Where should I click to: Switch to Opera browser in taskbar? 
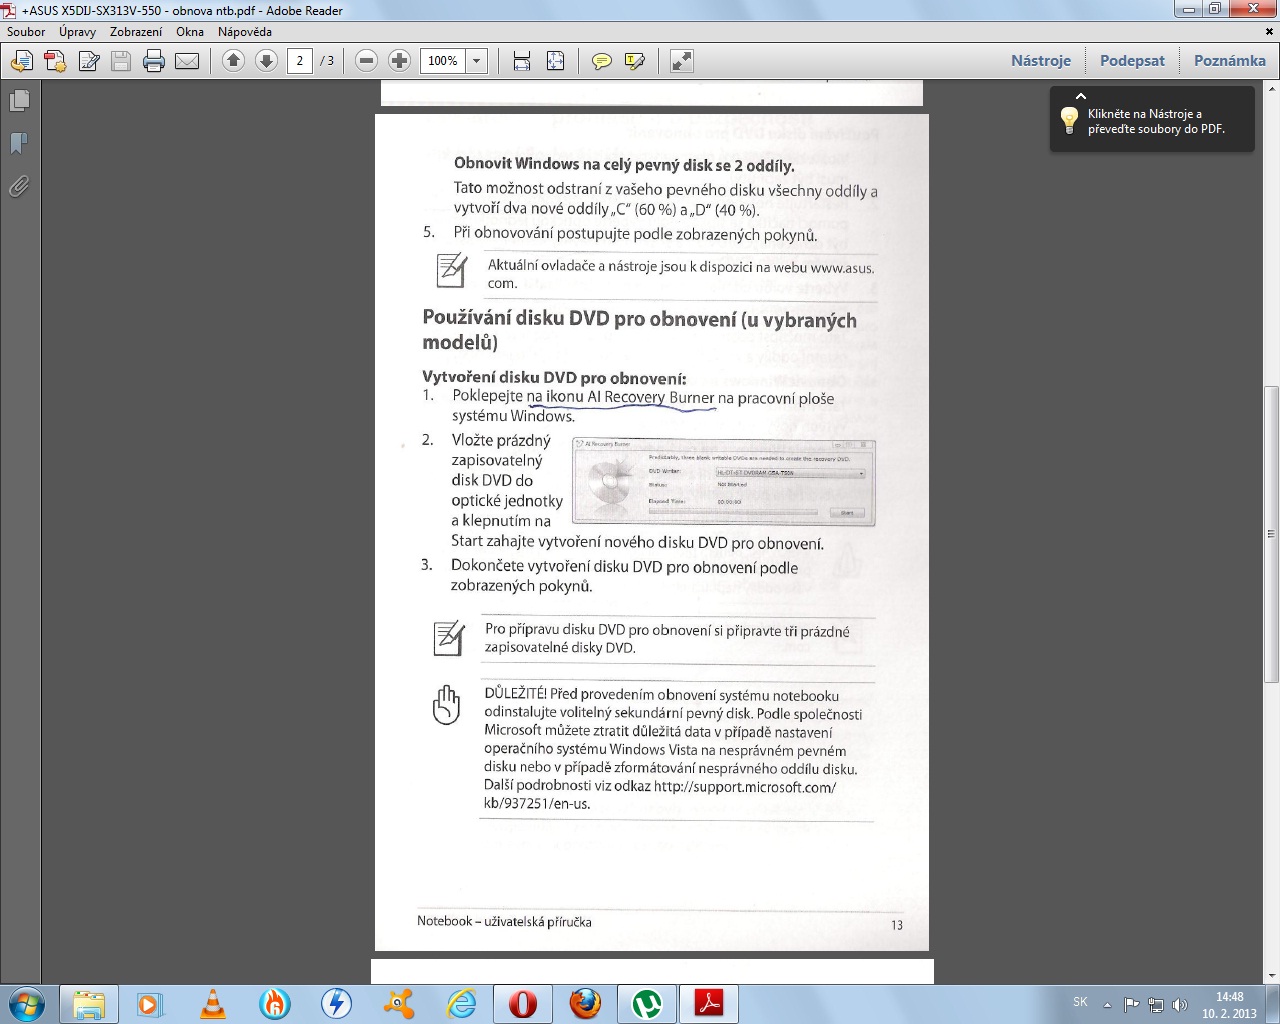click(523, 1003)
